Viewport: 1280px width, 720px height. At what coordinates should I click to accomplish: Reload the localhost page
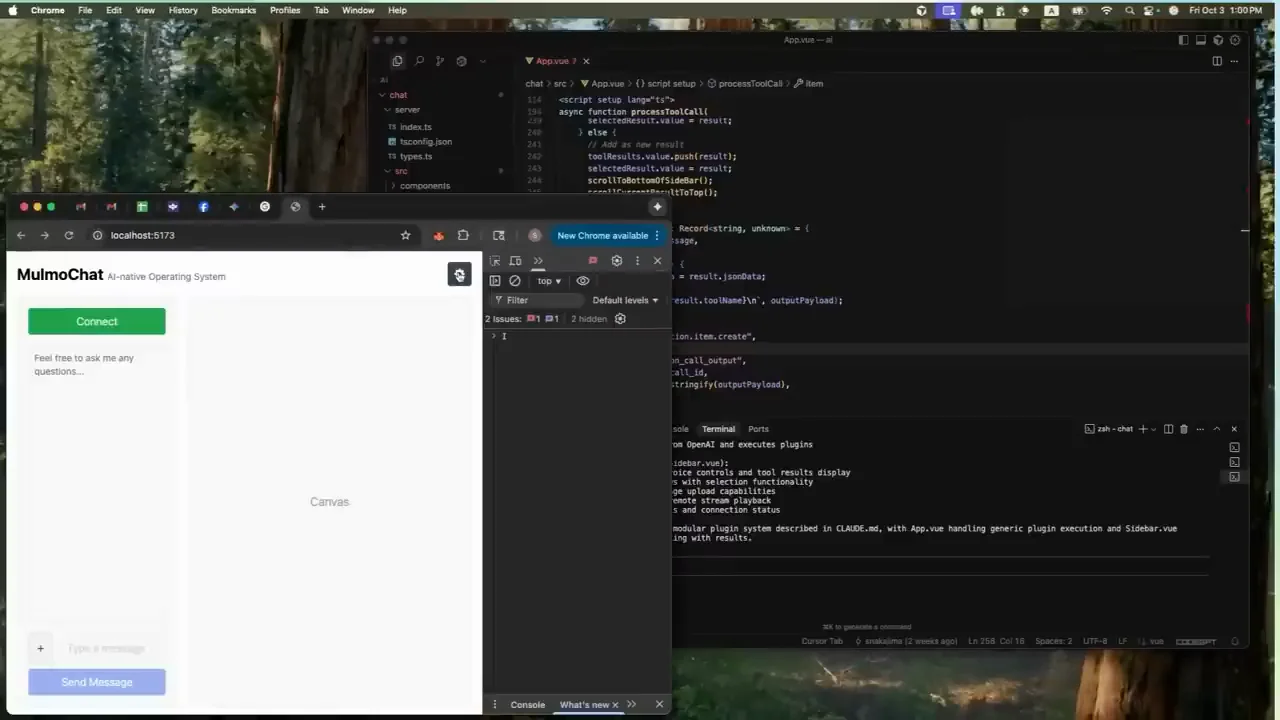[x=69, y=235]
